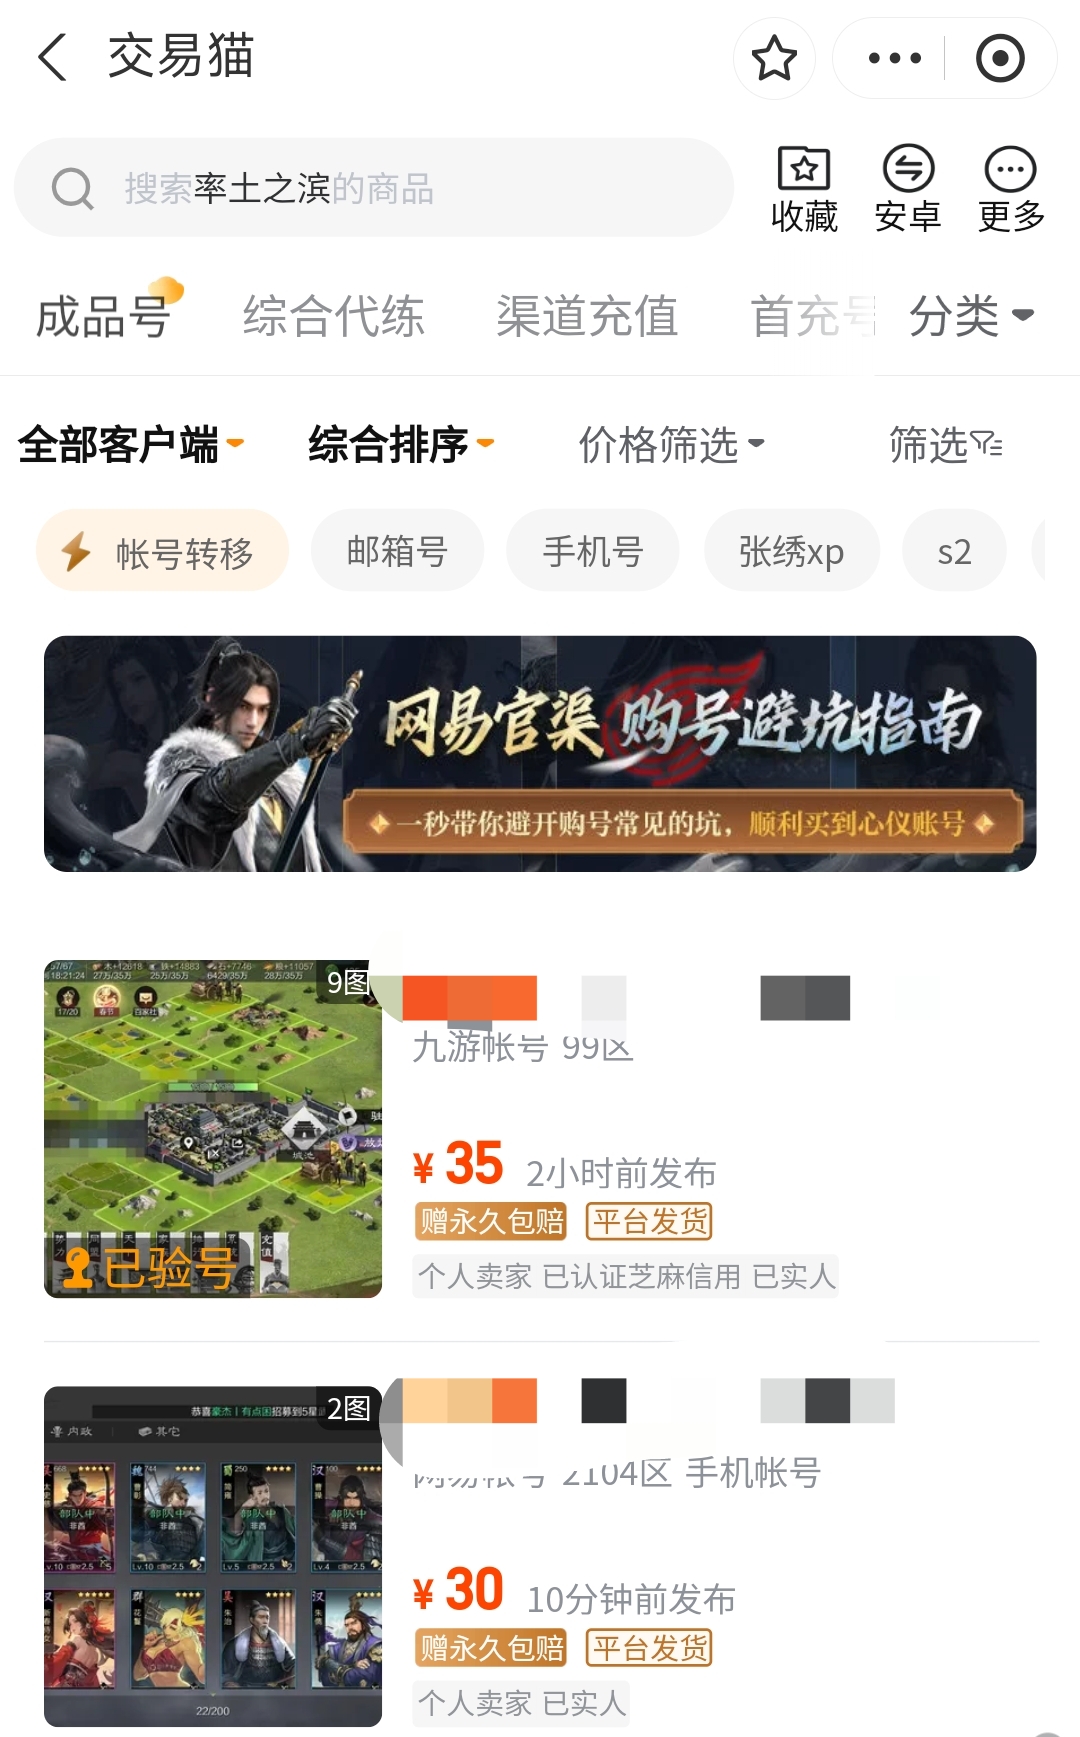Open 收藏 favorites icon
The image size is (1080, 1737).
tap(804, 189)
